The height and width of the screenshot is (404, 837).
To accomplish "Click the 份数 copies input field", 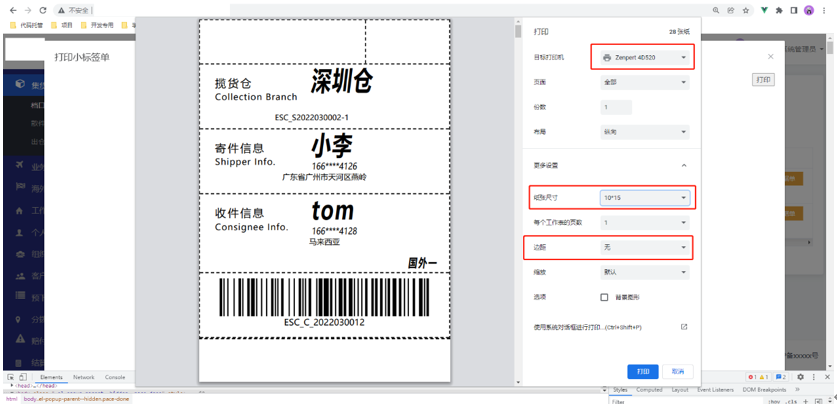I will pos(616,107).
